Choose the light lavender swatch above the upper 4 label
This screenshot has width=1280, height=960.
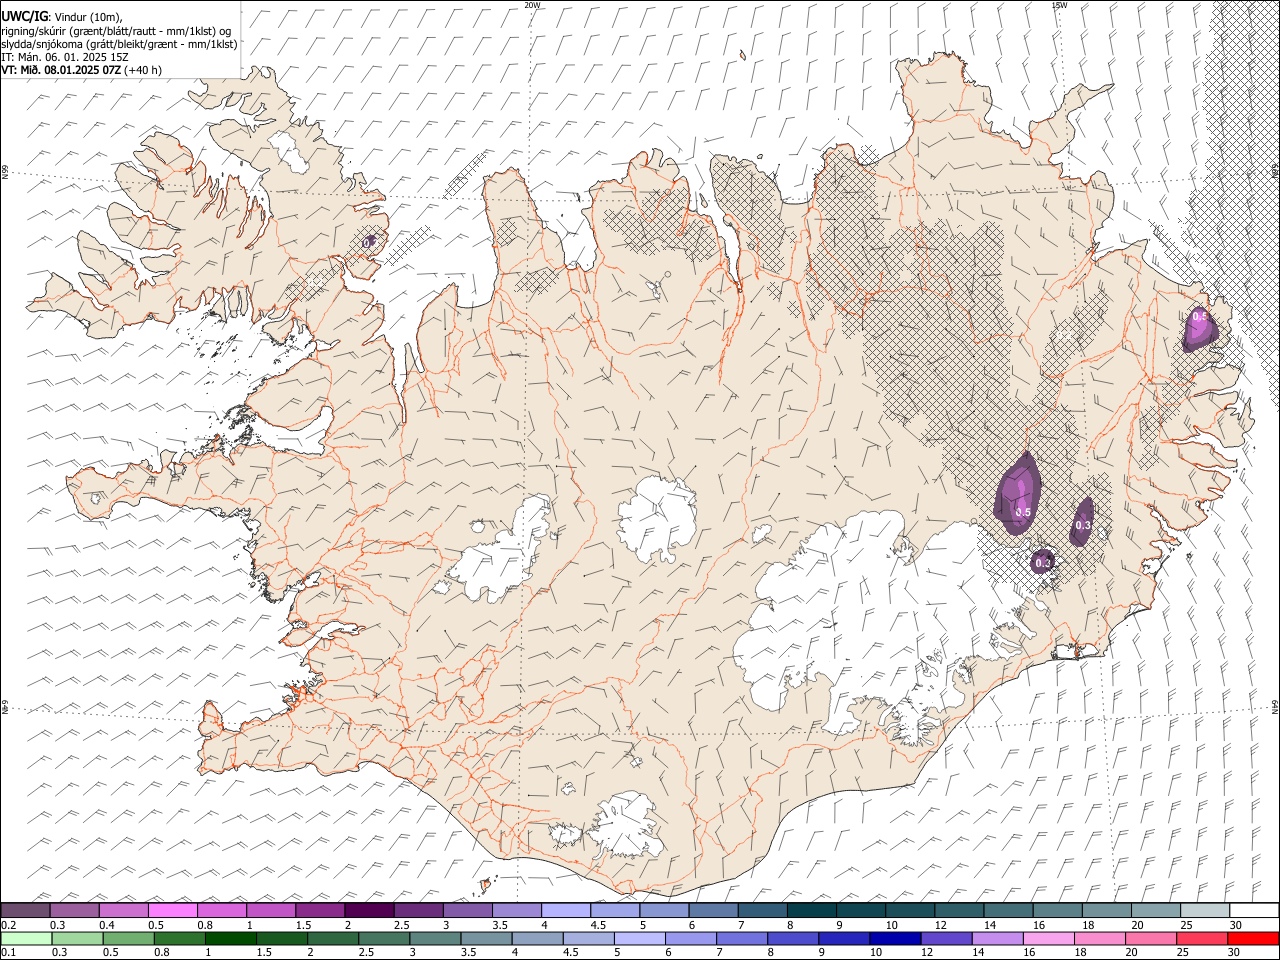[x=565, y=910]
